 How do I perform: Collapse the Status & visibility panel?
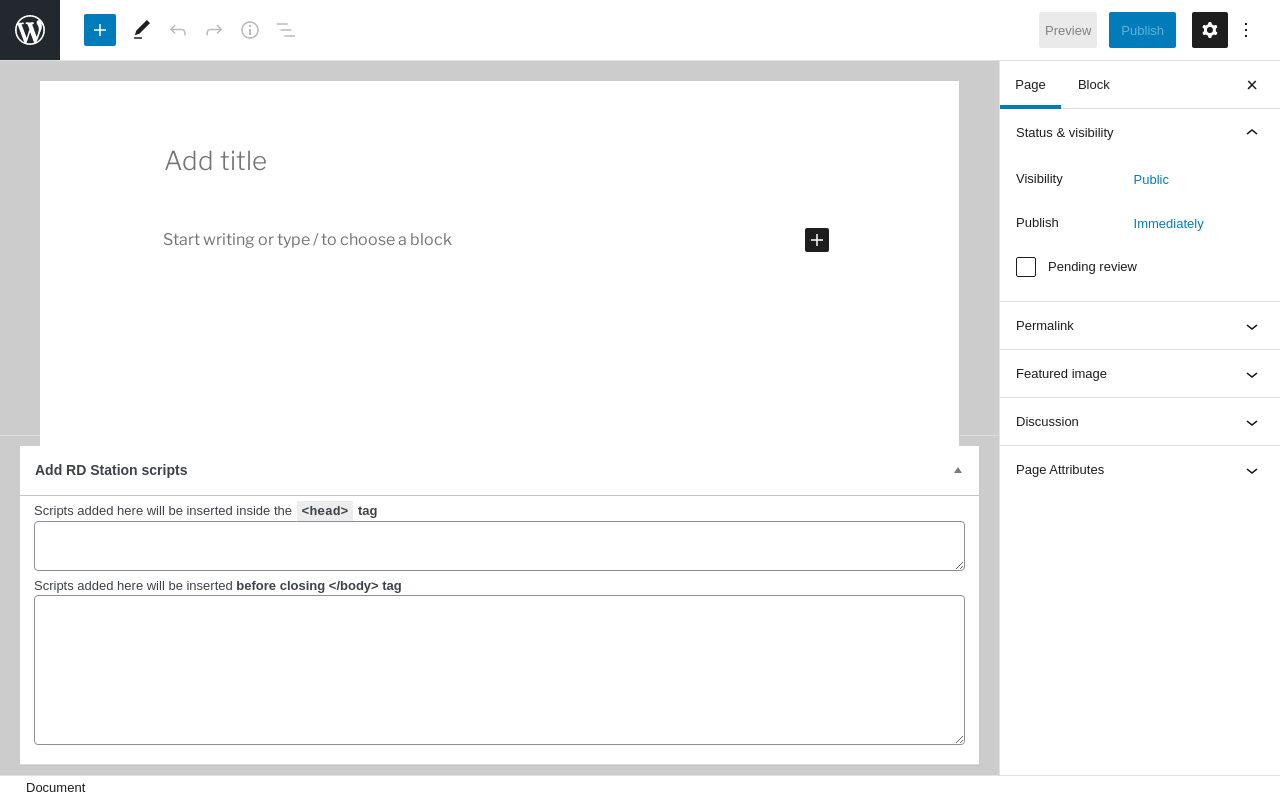pos(1140,133)
